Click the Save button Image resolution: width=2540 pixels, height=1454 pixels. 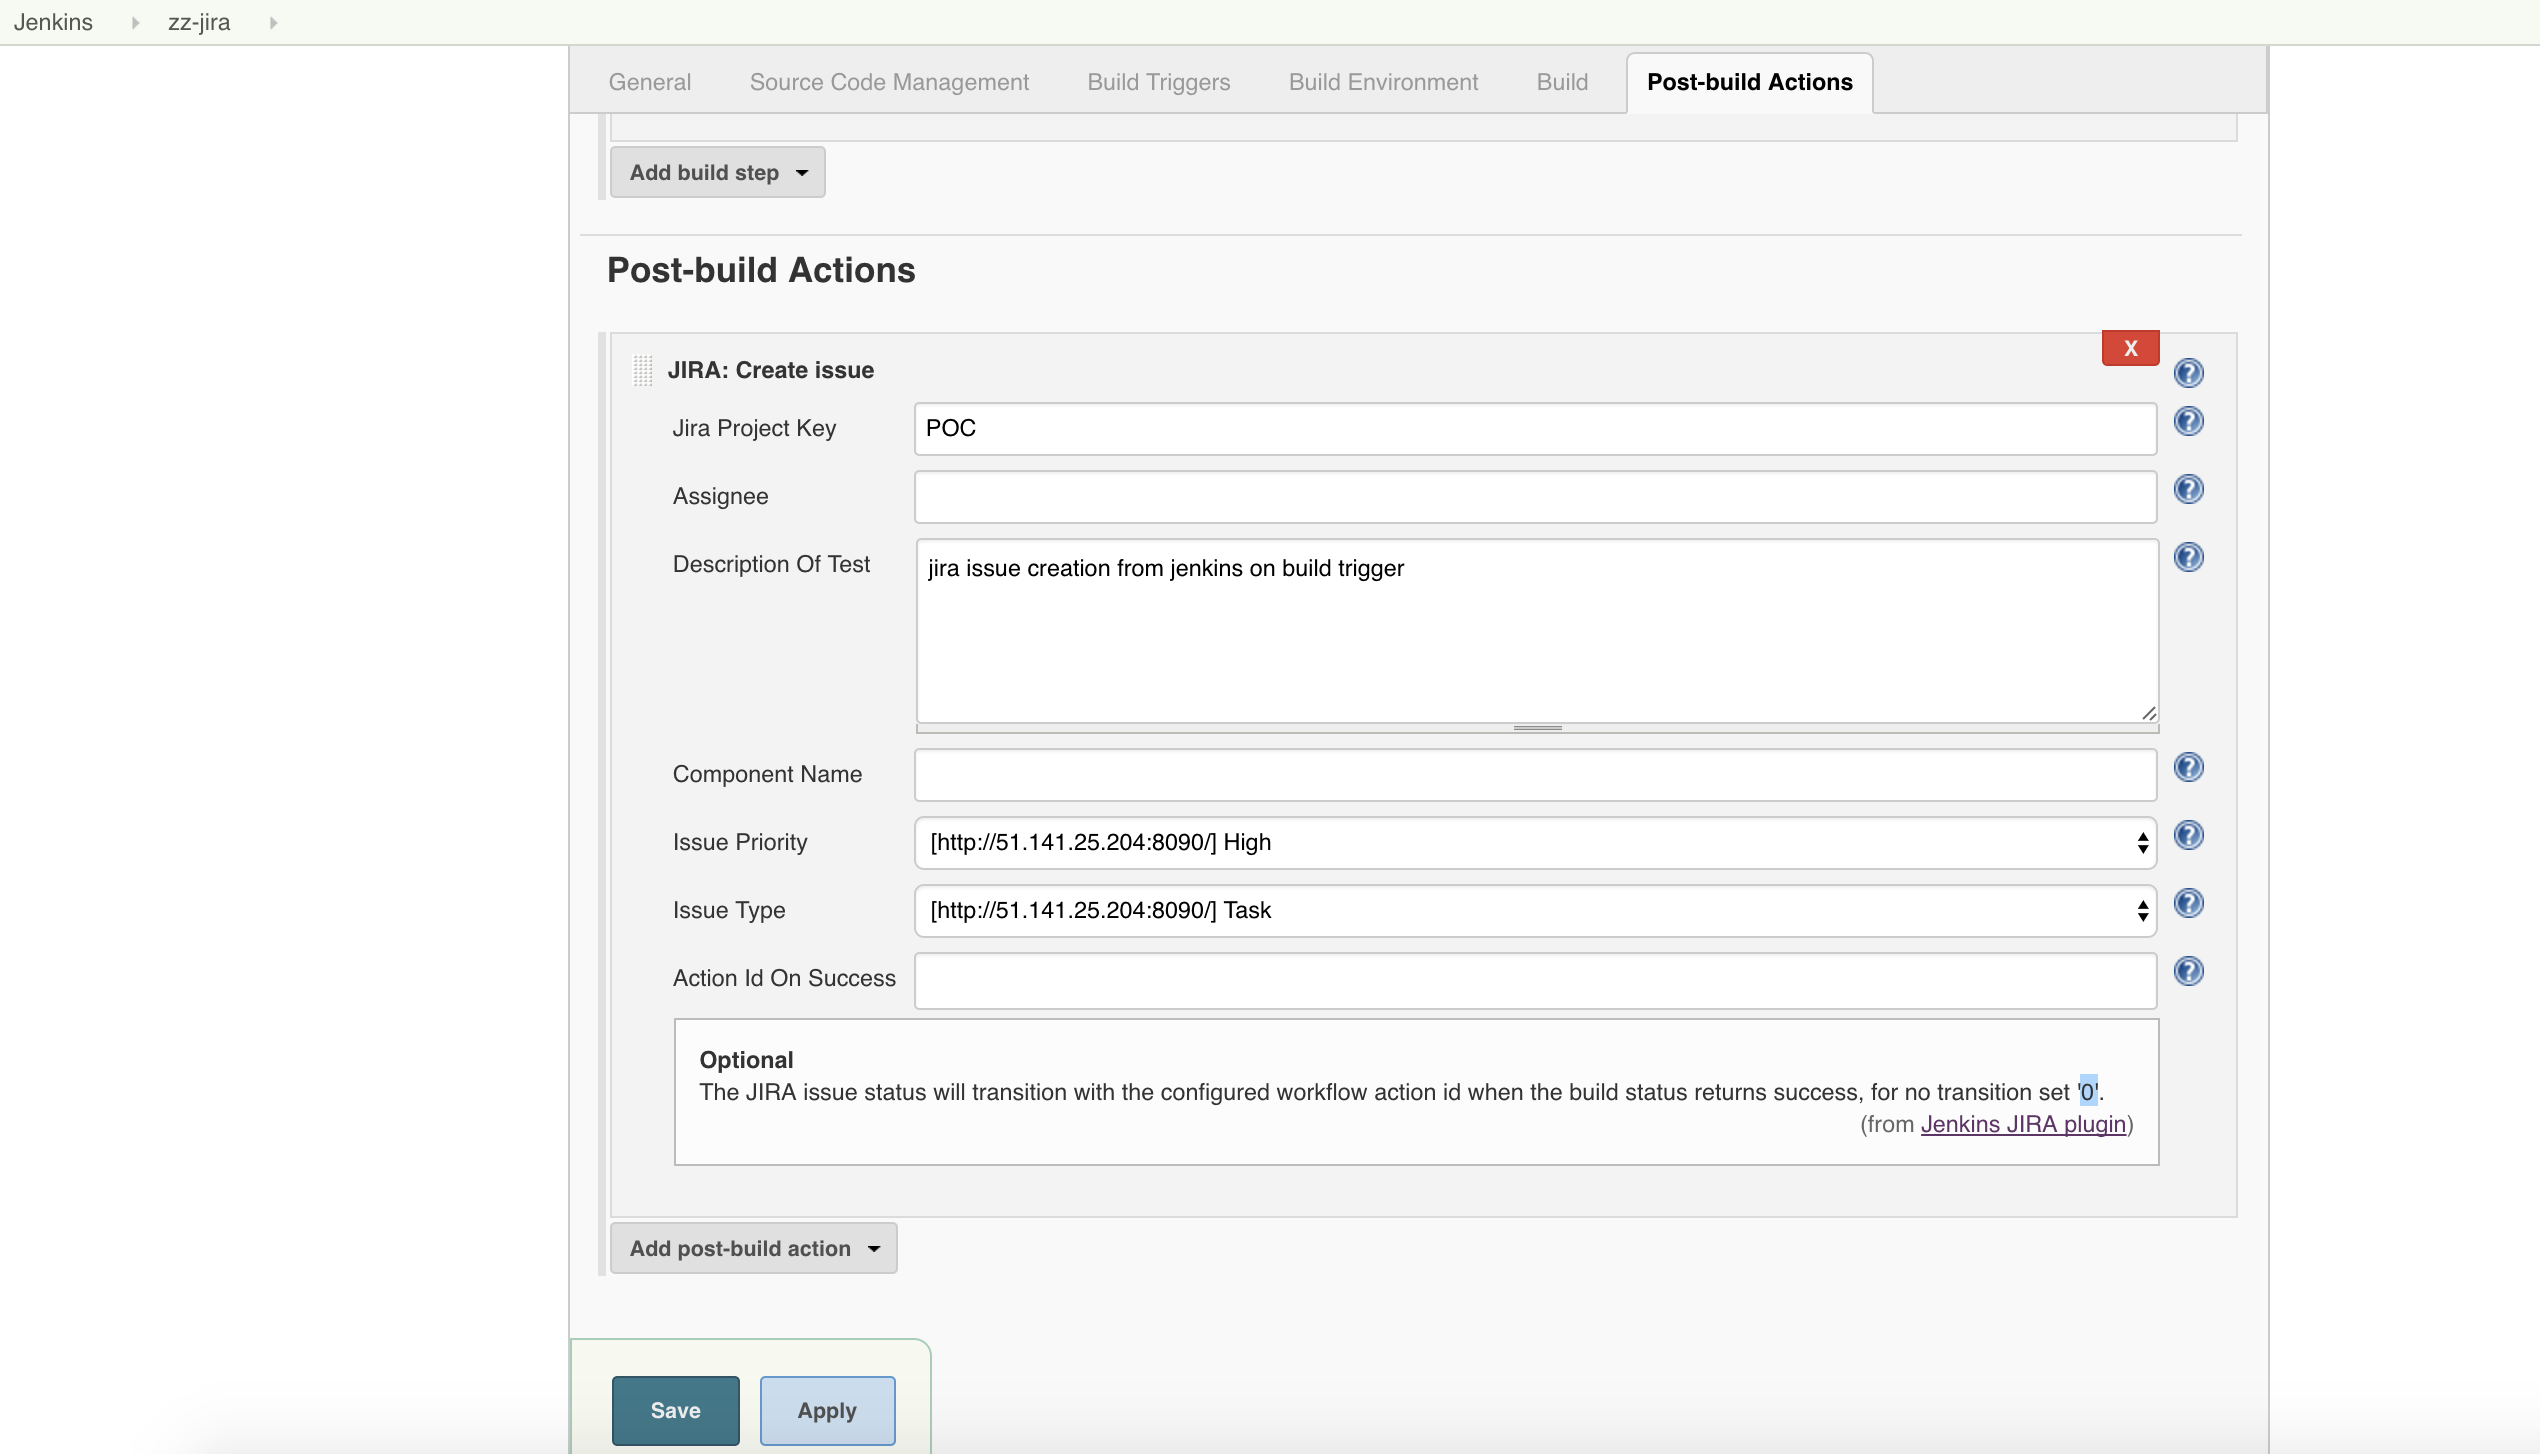pyautogui.click(x=673, y=1410)
